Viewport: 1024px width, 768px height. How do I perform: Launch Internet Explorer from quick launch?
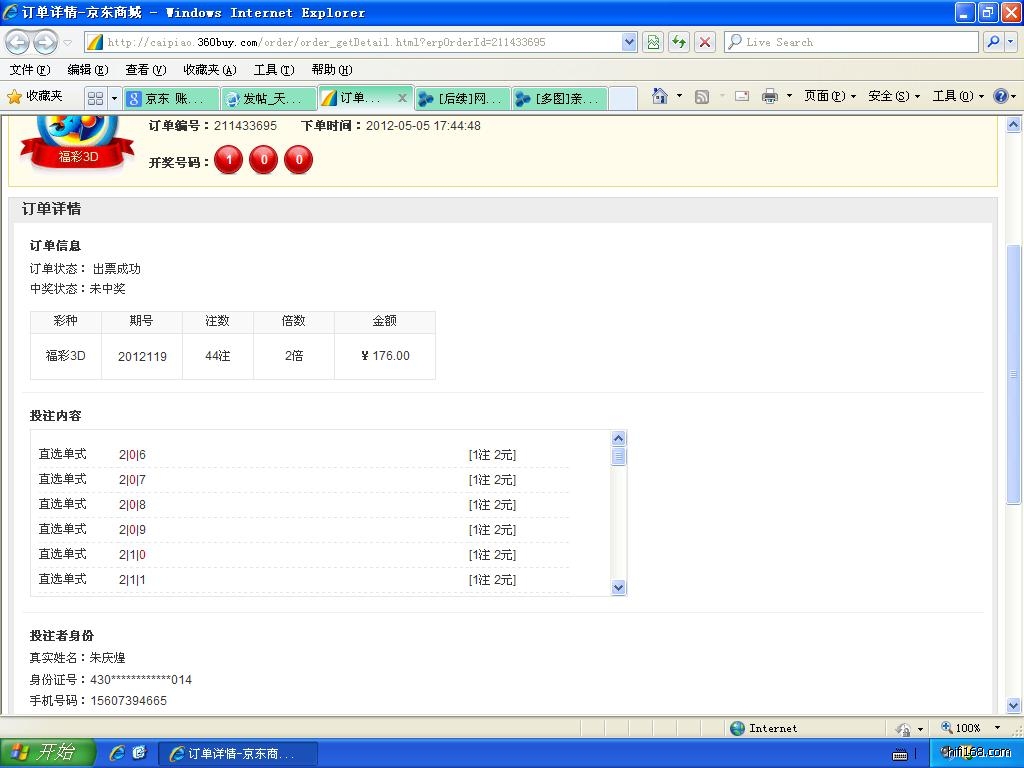(x=117, y=752)
